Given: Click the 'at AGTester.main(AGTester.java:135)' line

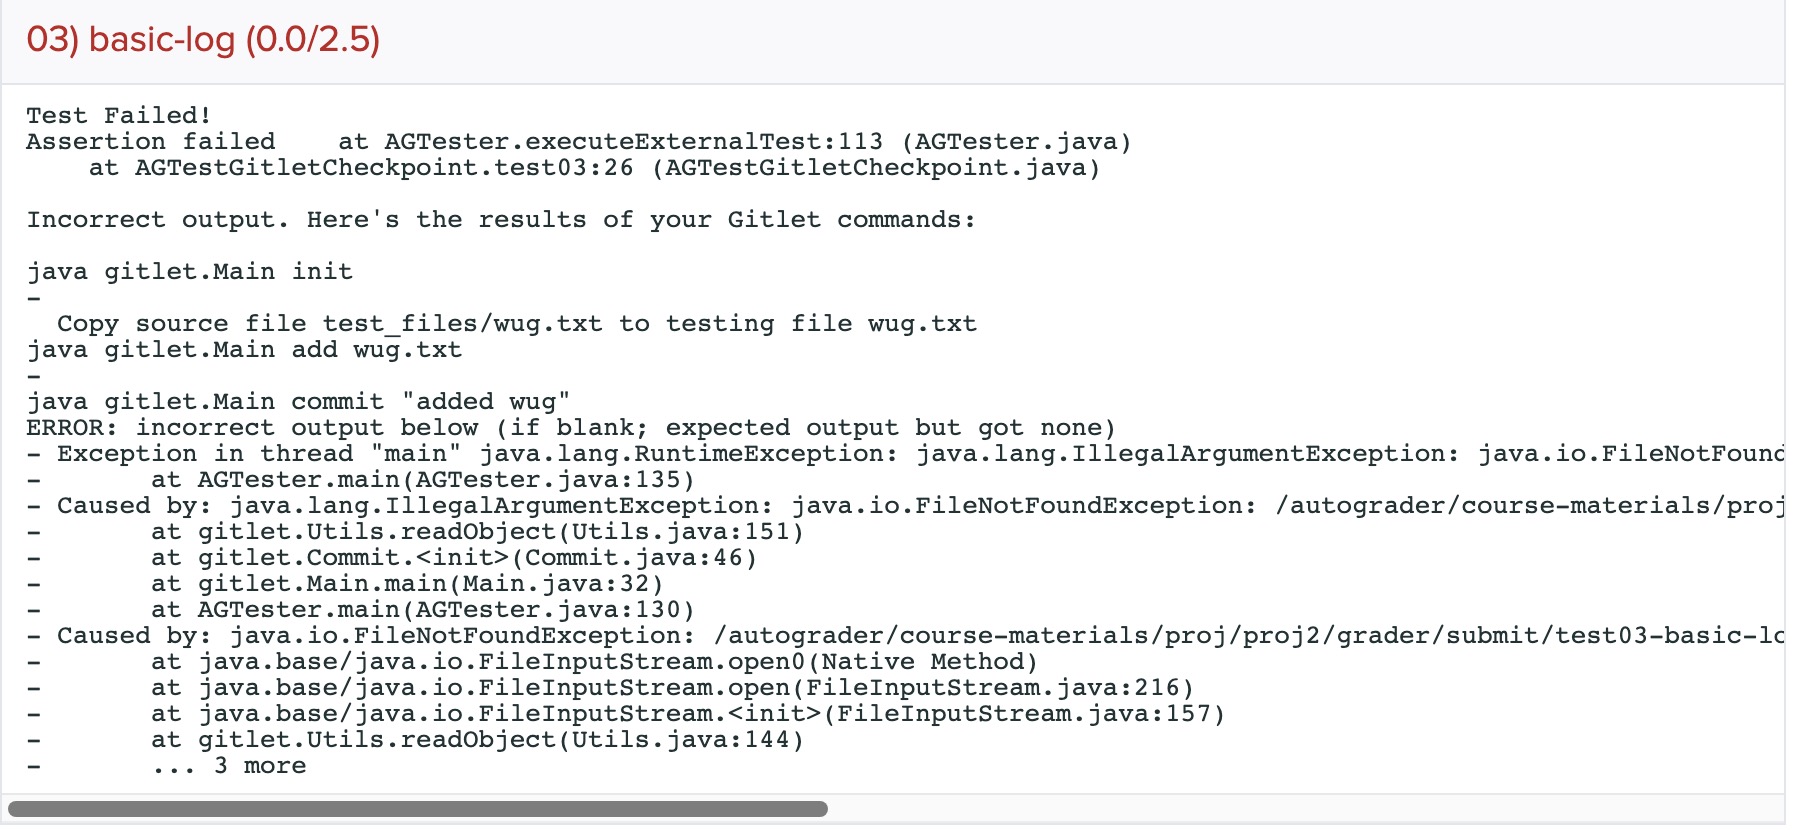Looking at the screenshot, I should 422,480.
